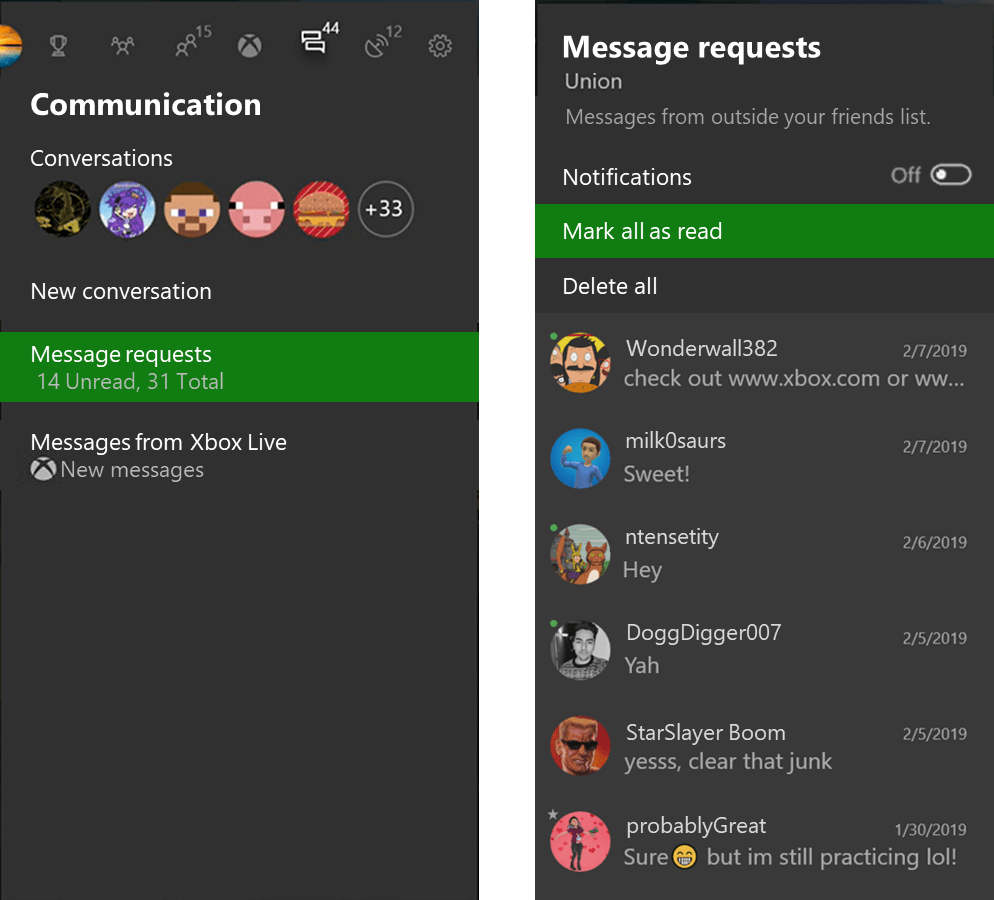Click the Xbox logo beside New messages
Viewport: 994px width, 900px height.
tap(43, 470)
